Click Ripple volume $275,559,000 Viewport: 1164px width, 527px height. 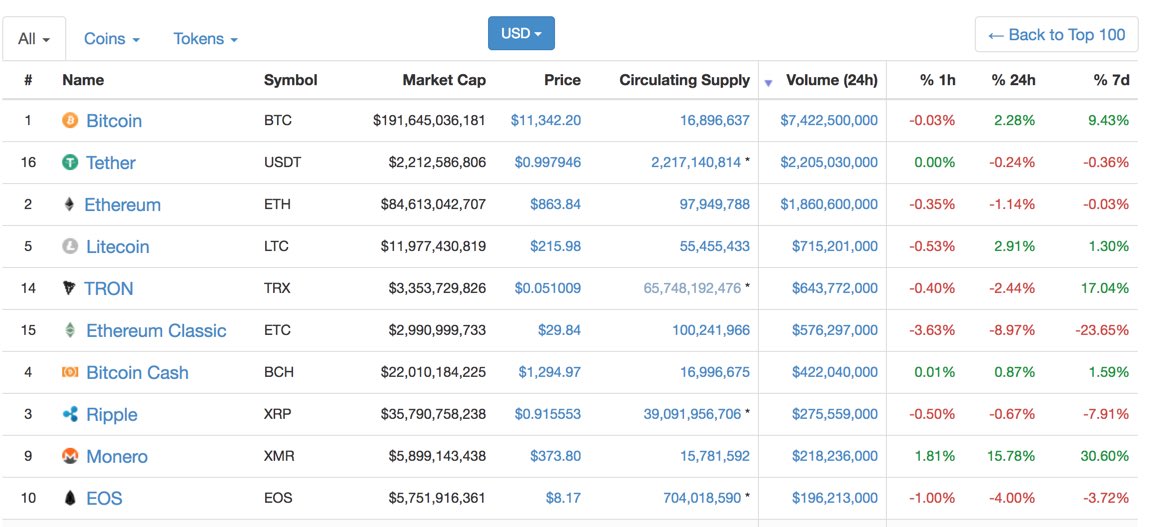834,414
